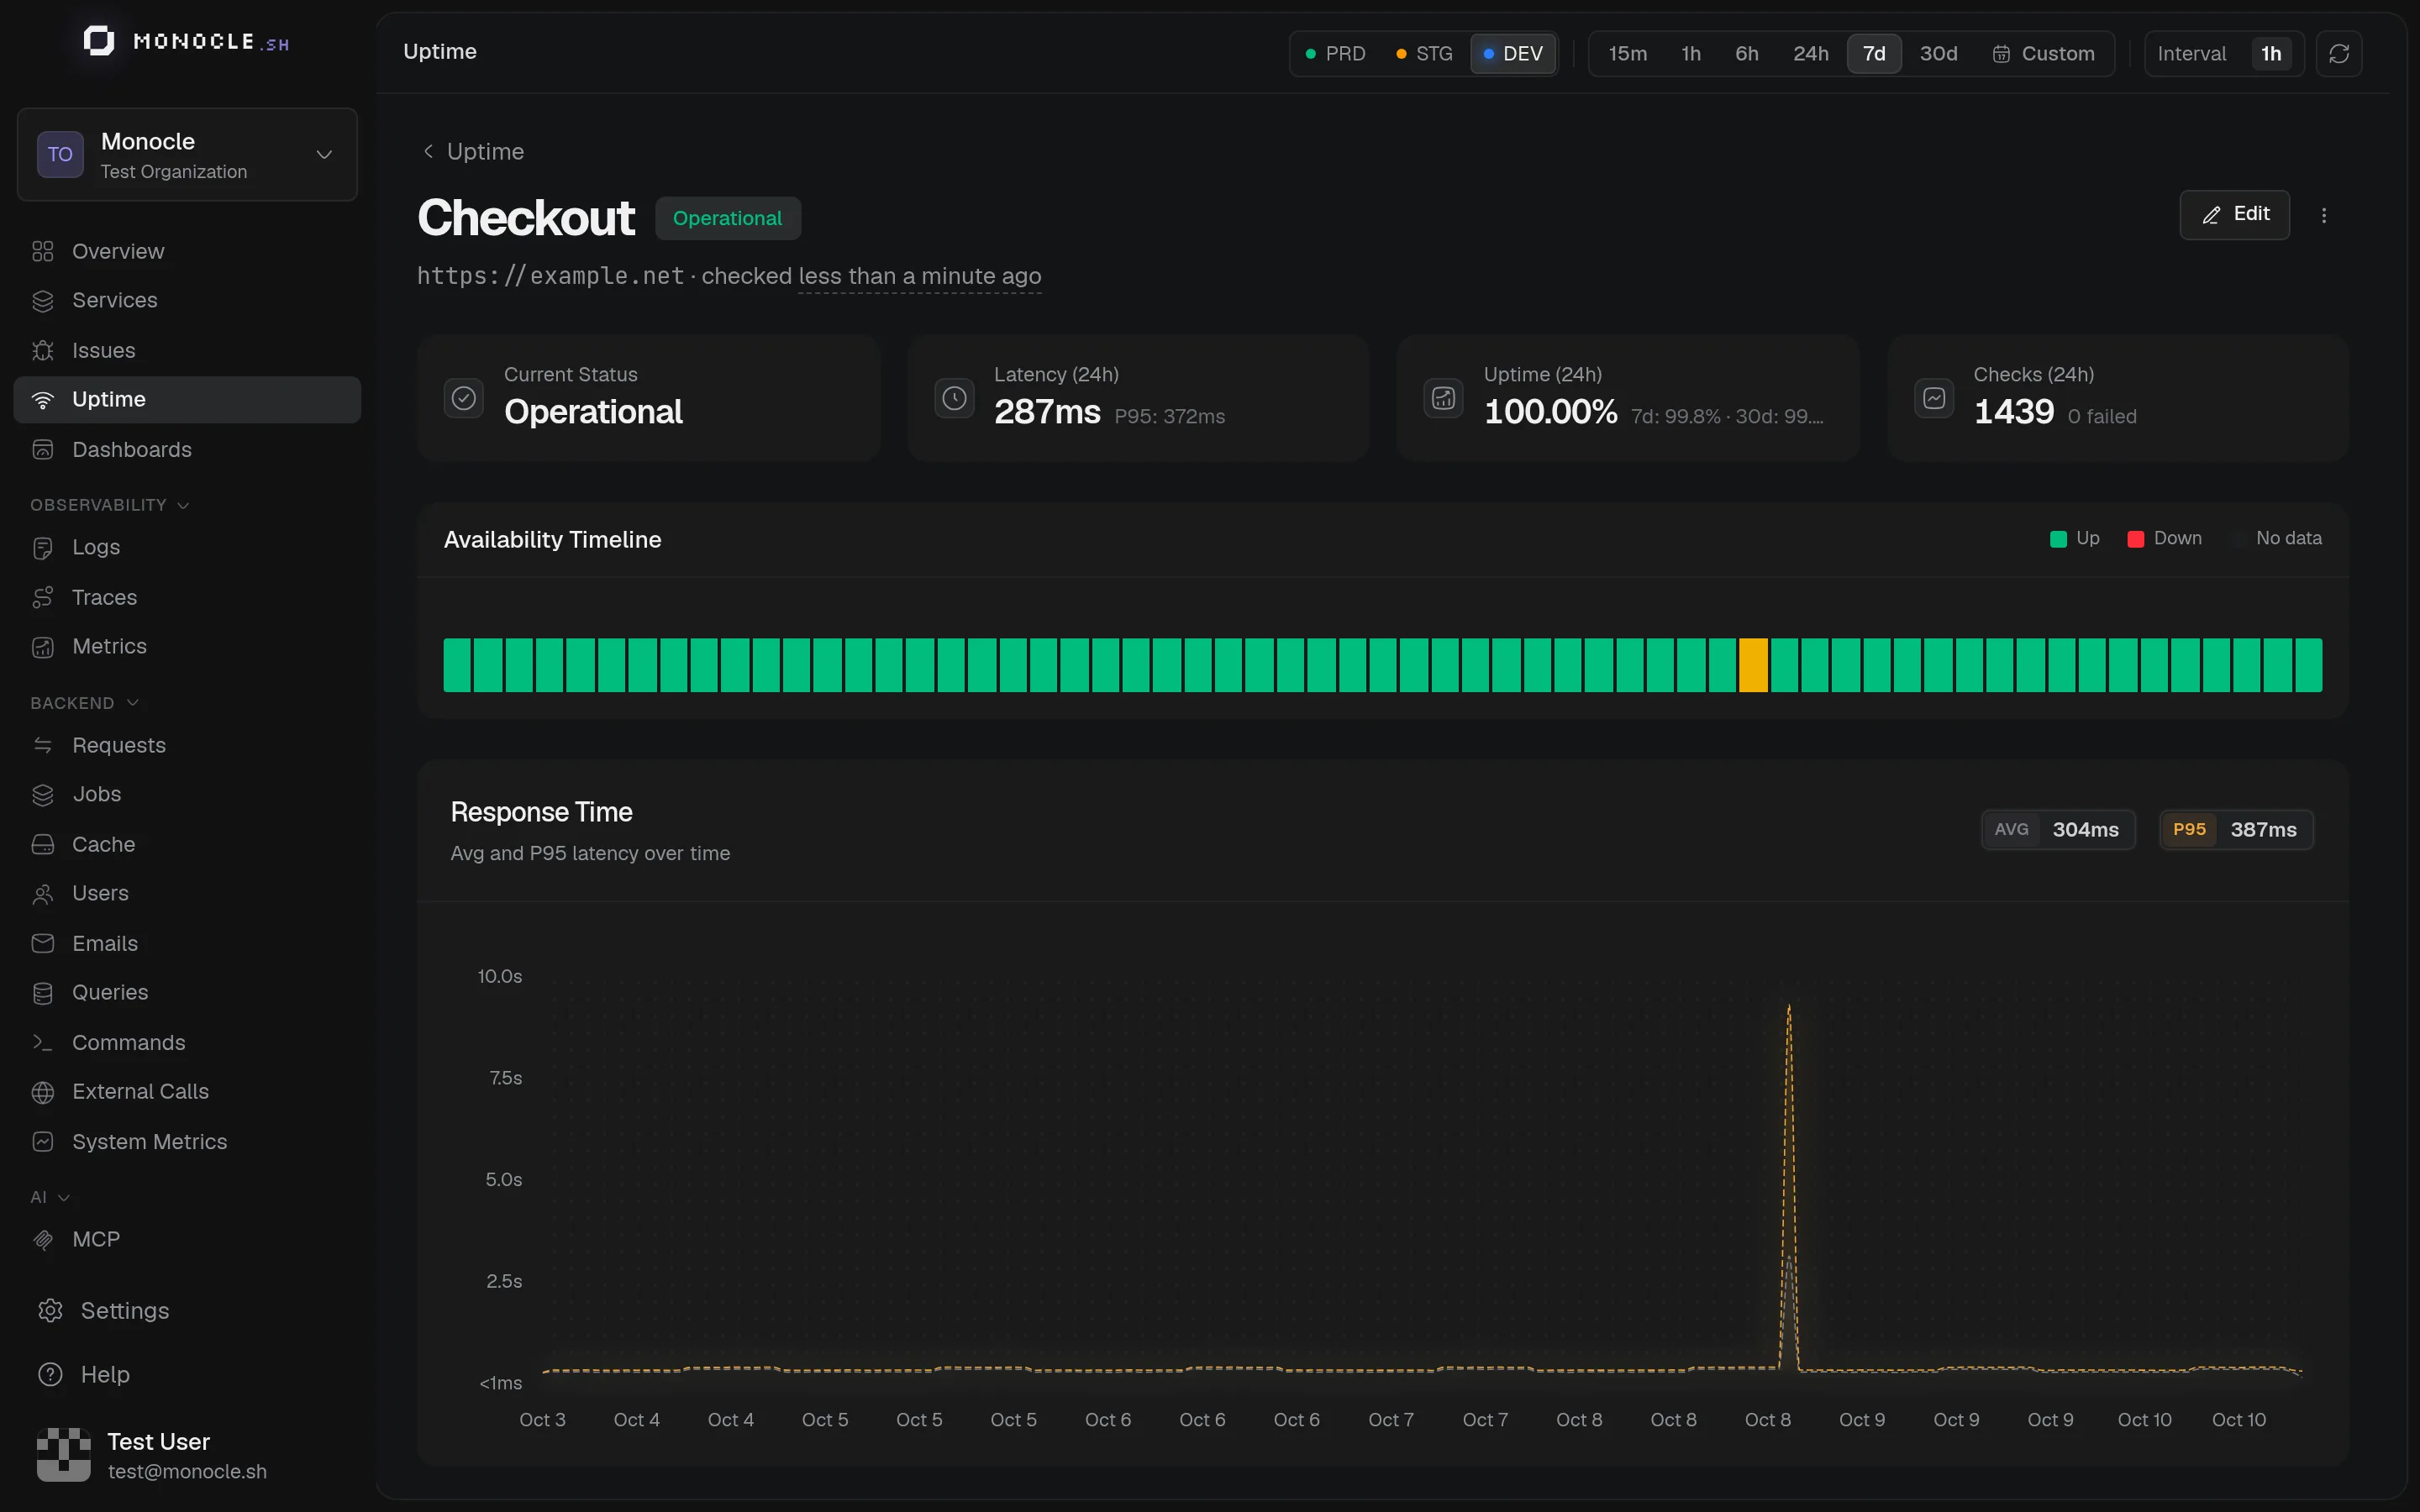The height and width of the screenshot is (1512, 2420).
Task: Open System Metrics in sidebar
Action: (187, 1141)
